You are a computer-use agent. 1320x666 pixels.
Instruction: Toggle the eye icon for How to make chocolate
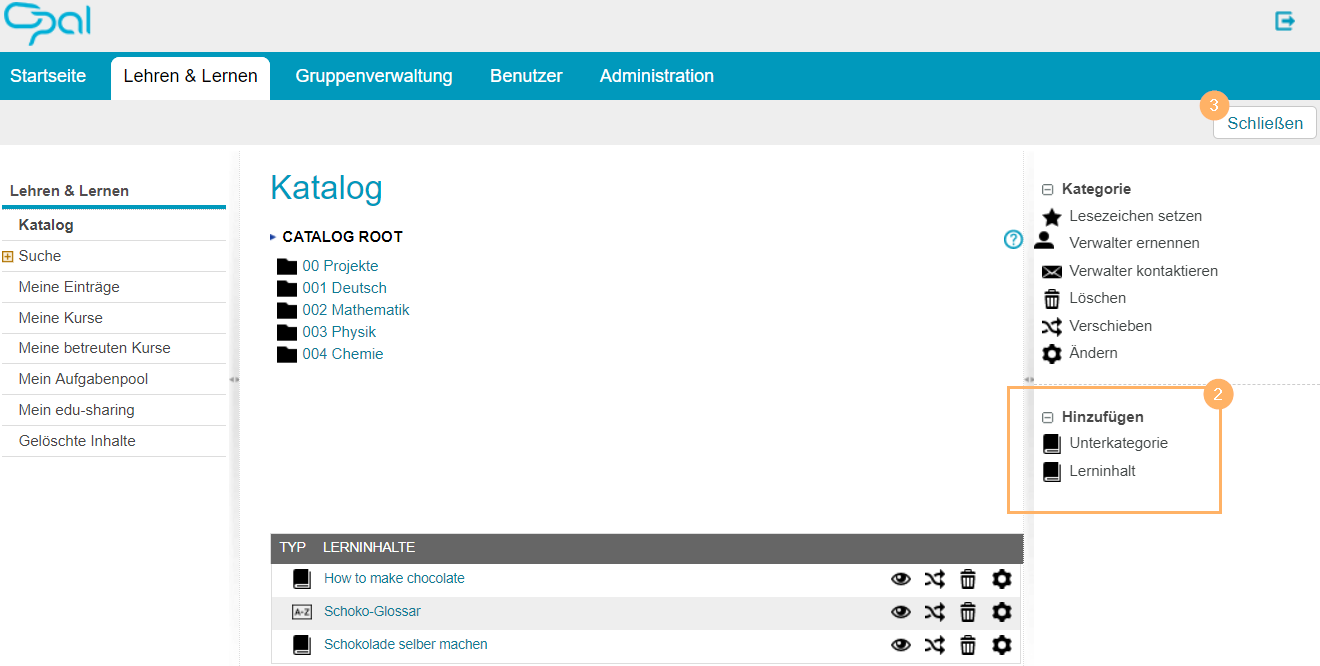tap(901, 579)
